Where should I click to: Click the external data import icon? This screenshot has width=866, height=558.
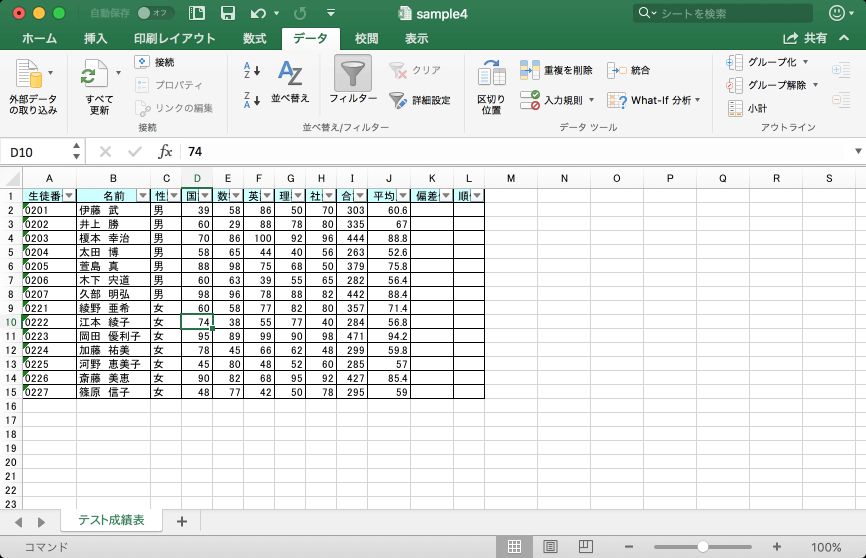coord(29,73)
